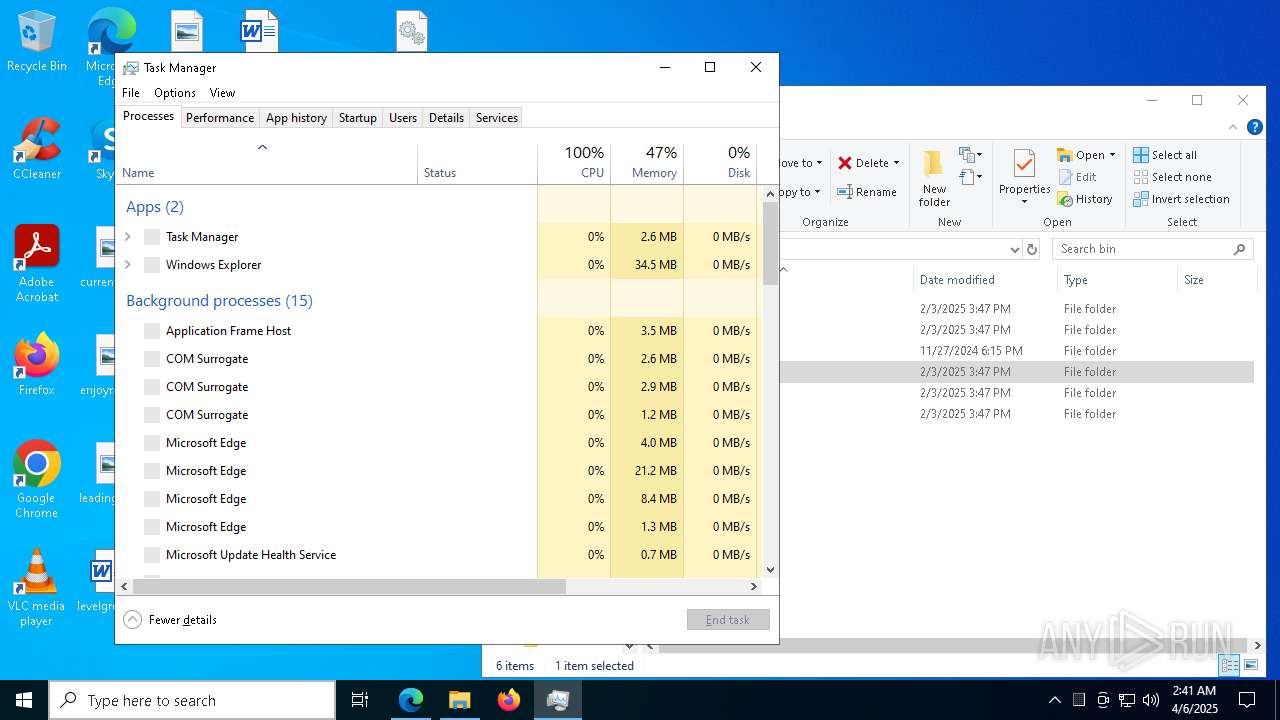Open the Delete dropdown arrow

coord(896,163)
